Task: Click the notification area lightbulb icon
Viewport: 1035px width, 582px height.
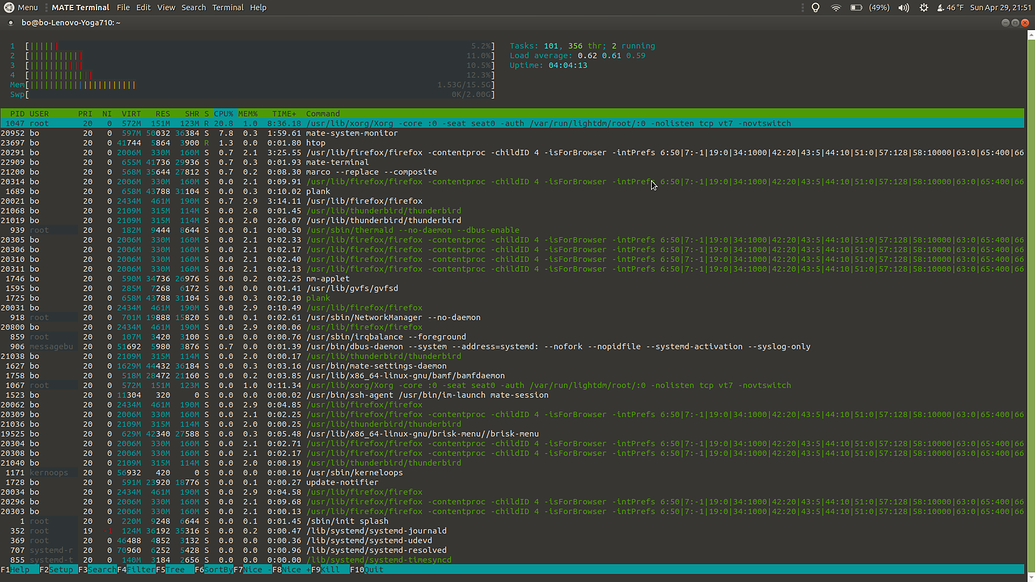Action: (815, 7)
